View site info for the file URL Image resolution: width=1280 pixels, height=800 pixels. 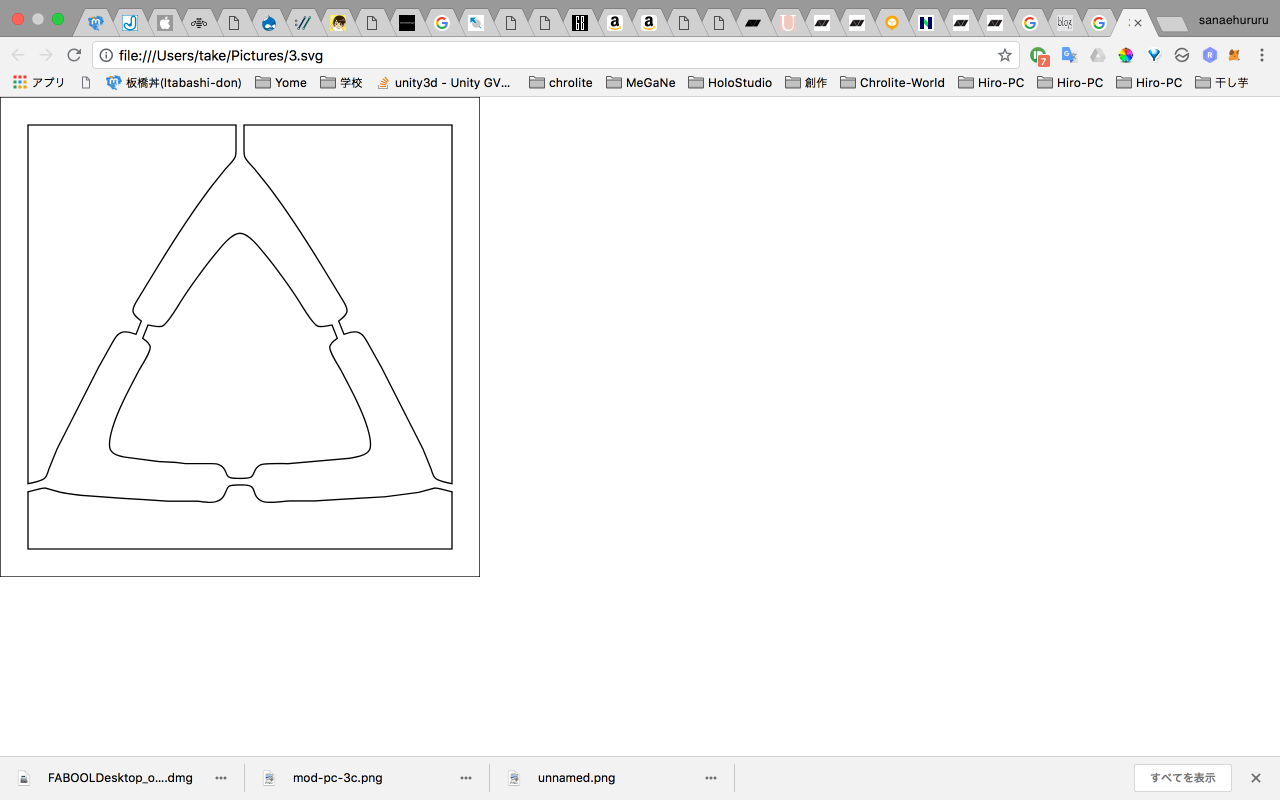(106, 55)
